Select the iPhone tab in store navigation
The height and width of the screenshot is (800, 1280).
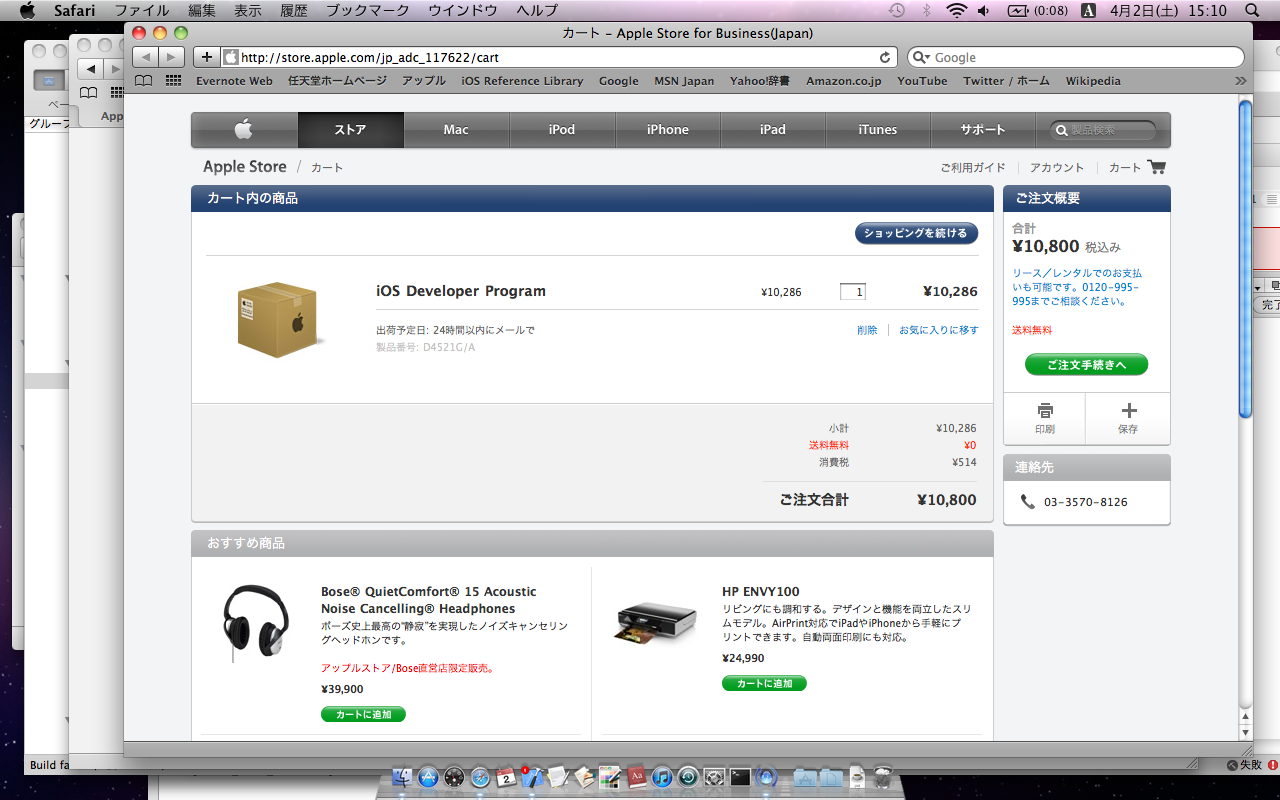[x=668, y=130]
